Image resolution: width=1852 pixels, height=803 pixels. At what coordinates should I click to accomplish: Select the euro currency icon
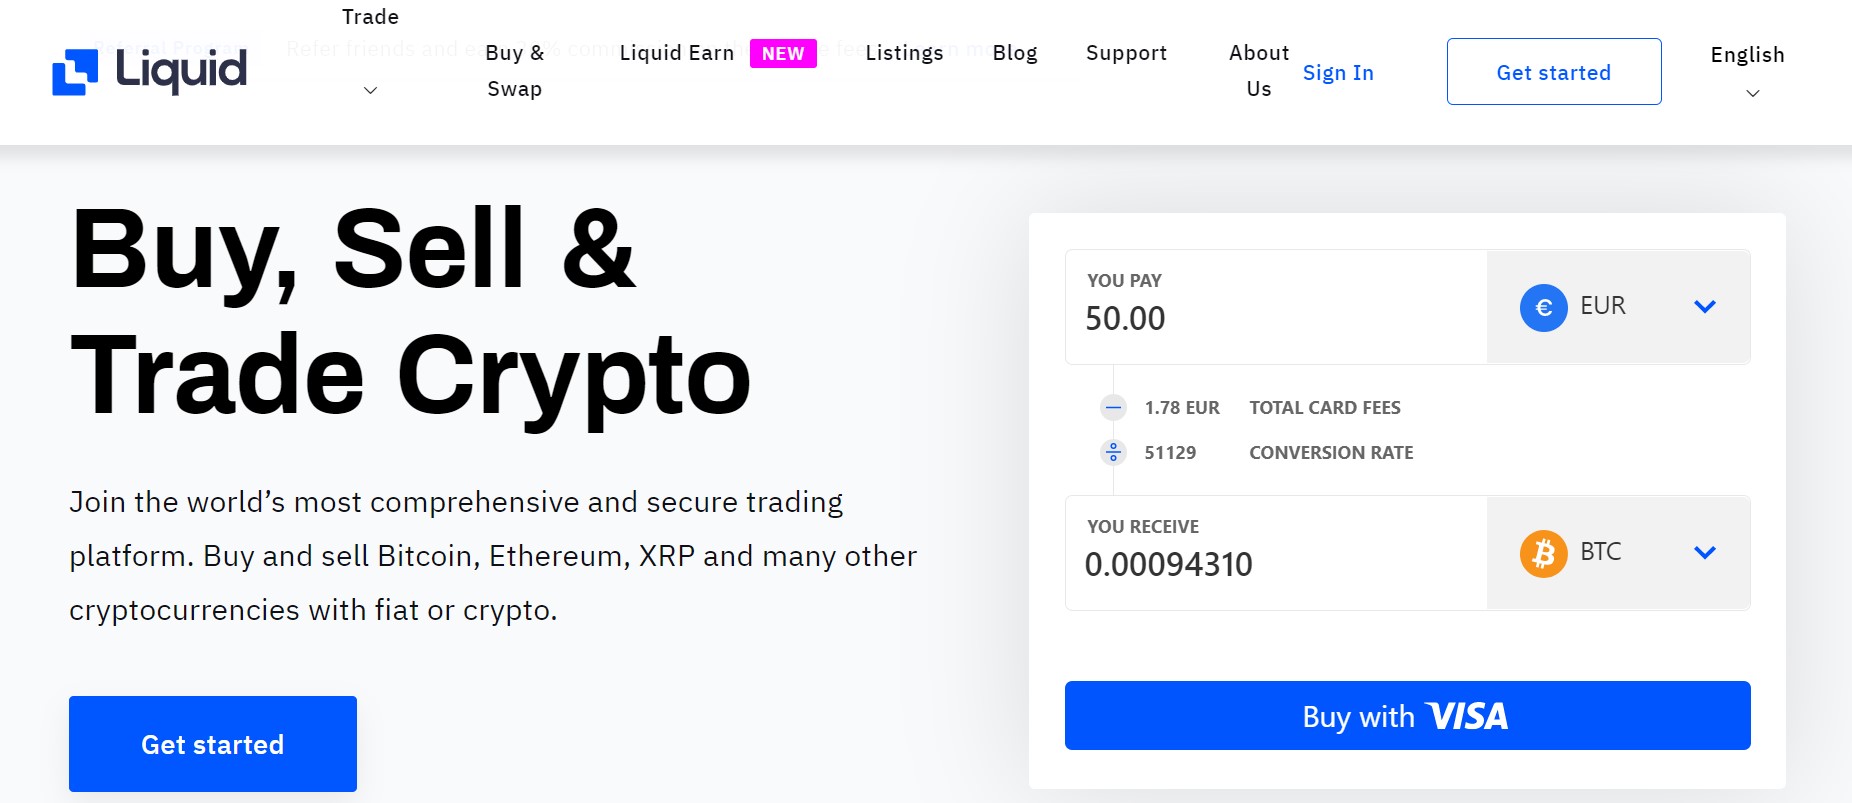pyautogui.click(x=1544, y=307)
